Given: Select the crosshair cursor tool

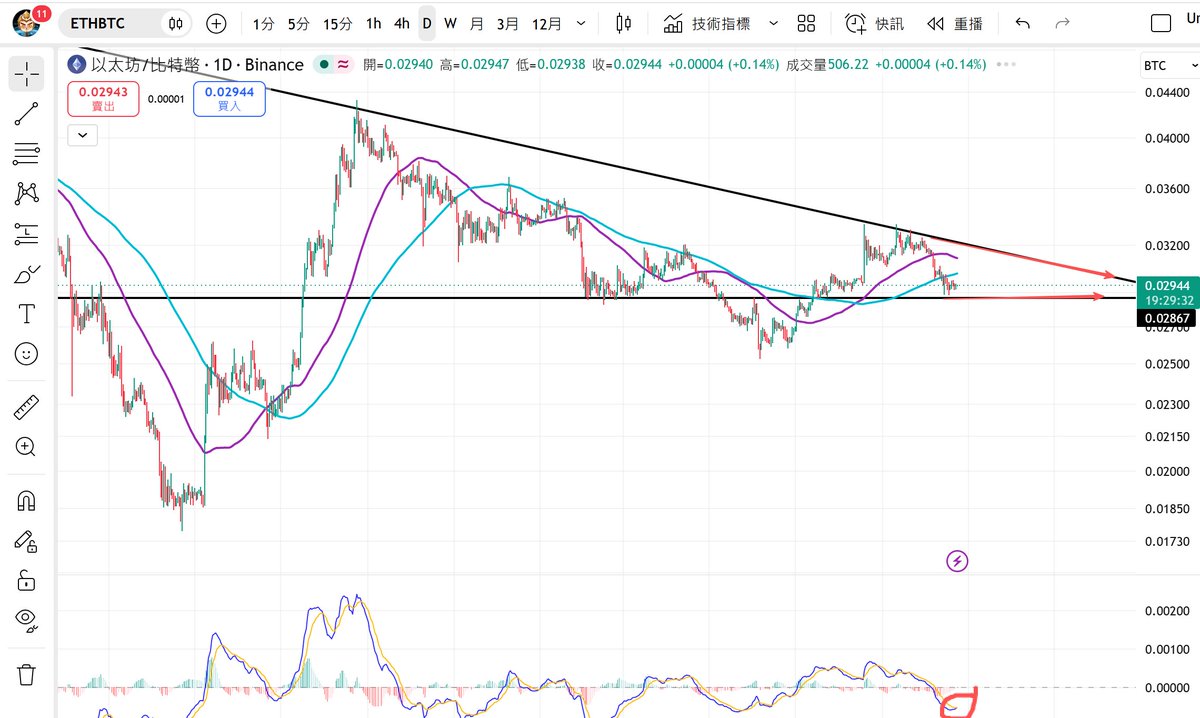Looking at the screenshot, I should 27,73.
